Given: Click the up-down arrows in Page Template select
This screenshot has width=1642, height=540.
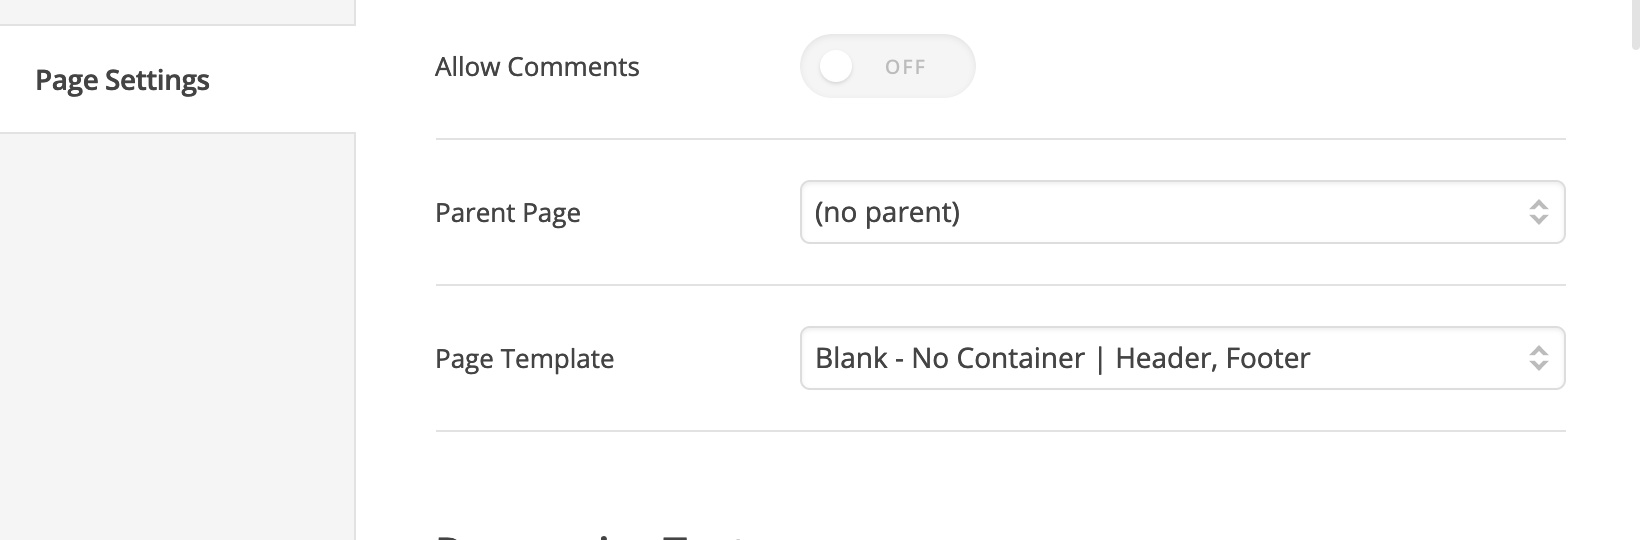Looking at the screenshot, I should click(1538, 358).
